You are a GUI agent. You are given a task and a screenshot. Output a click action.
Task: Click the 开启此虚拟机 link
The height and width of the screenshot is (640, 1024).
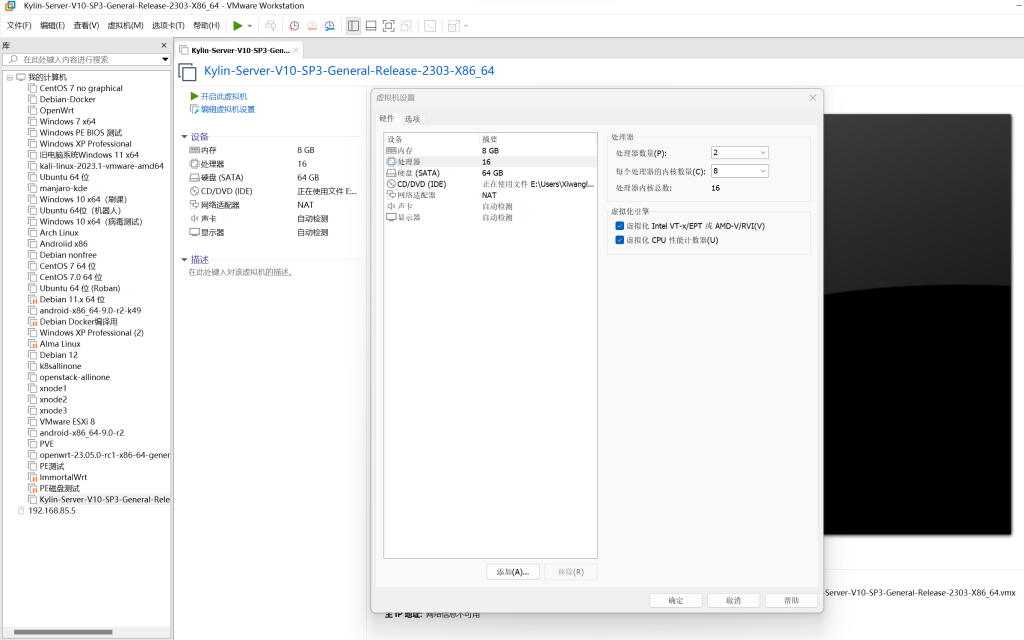[224, 97]
